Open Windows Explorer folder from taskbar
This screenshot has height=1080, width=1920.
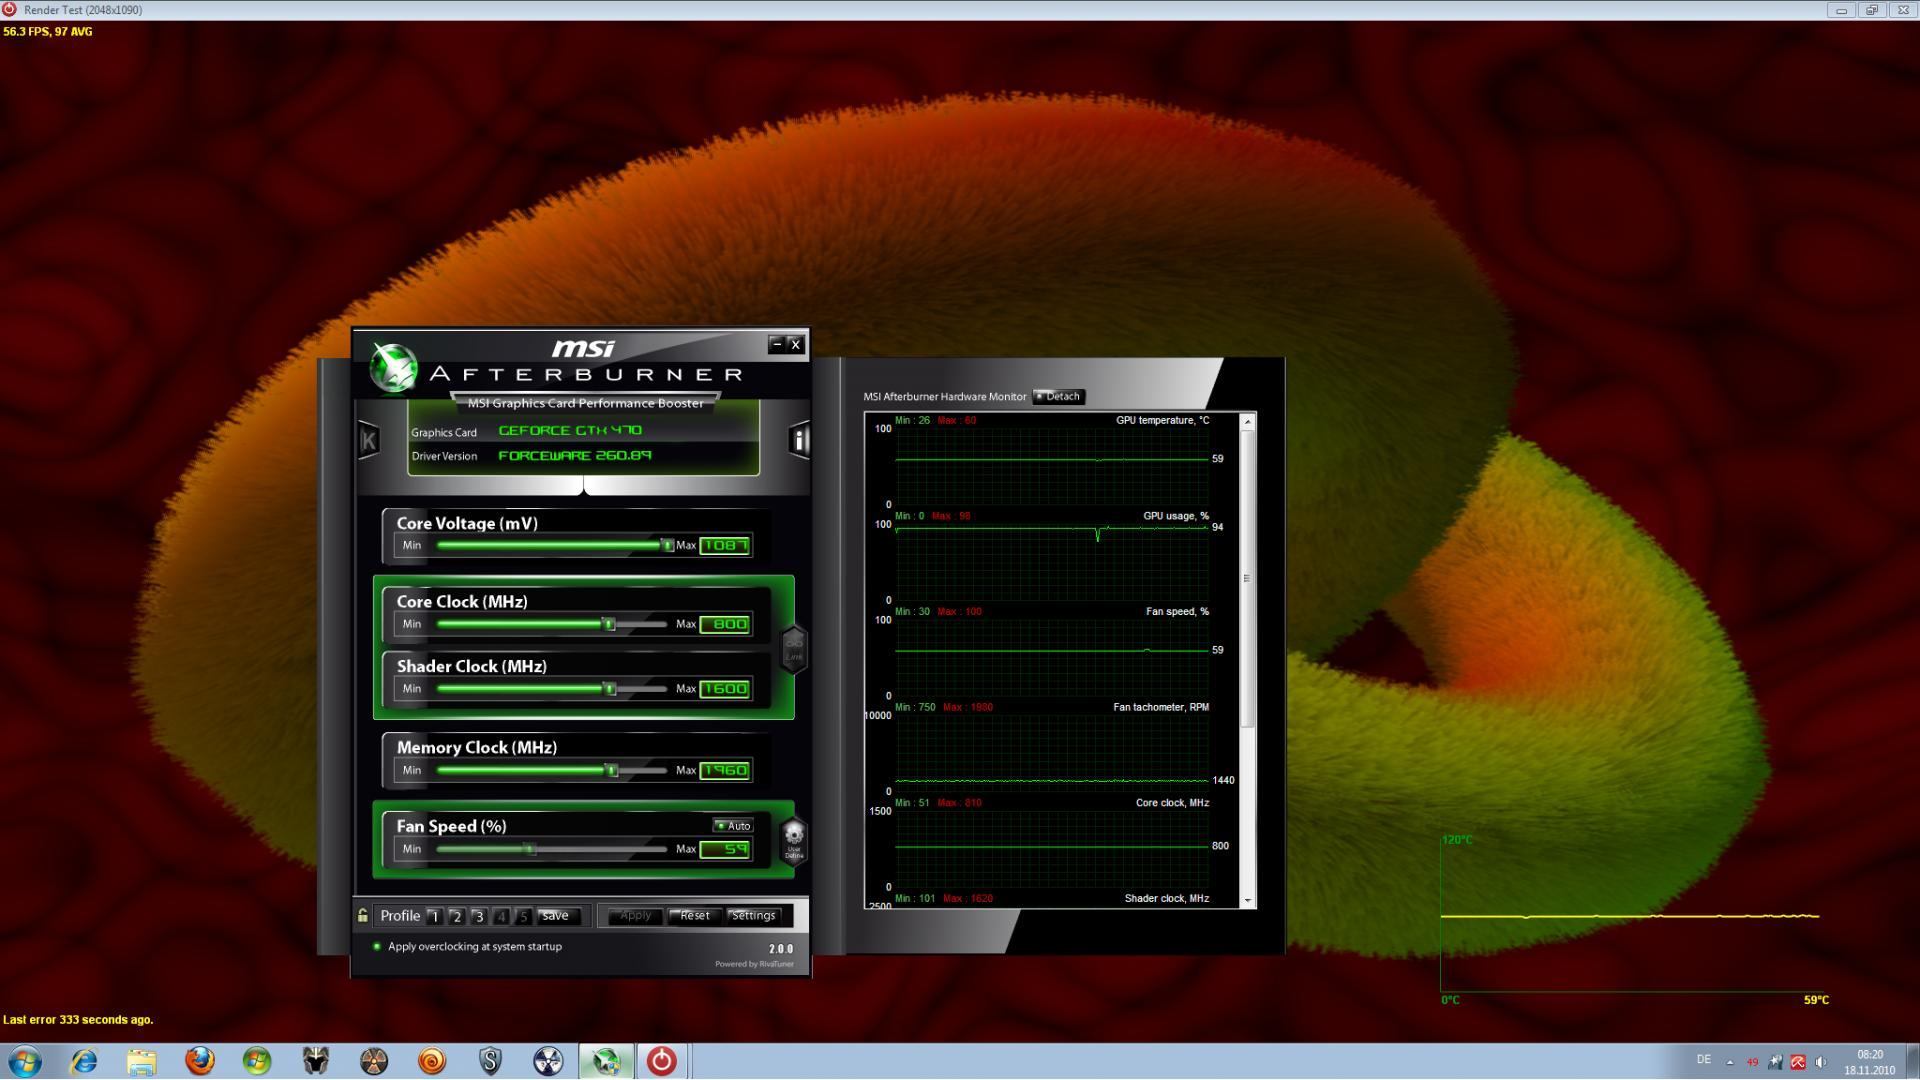[141, 1061]
